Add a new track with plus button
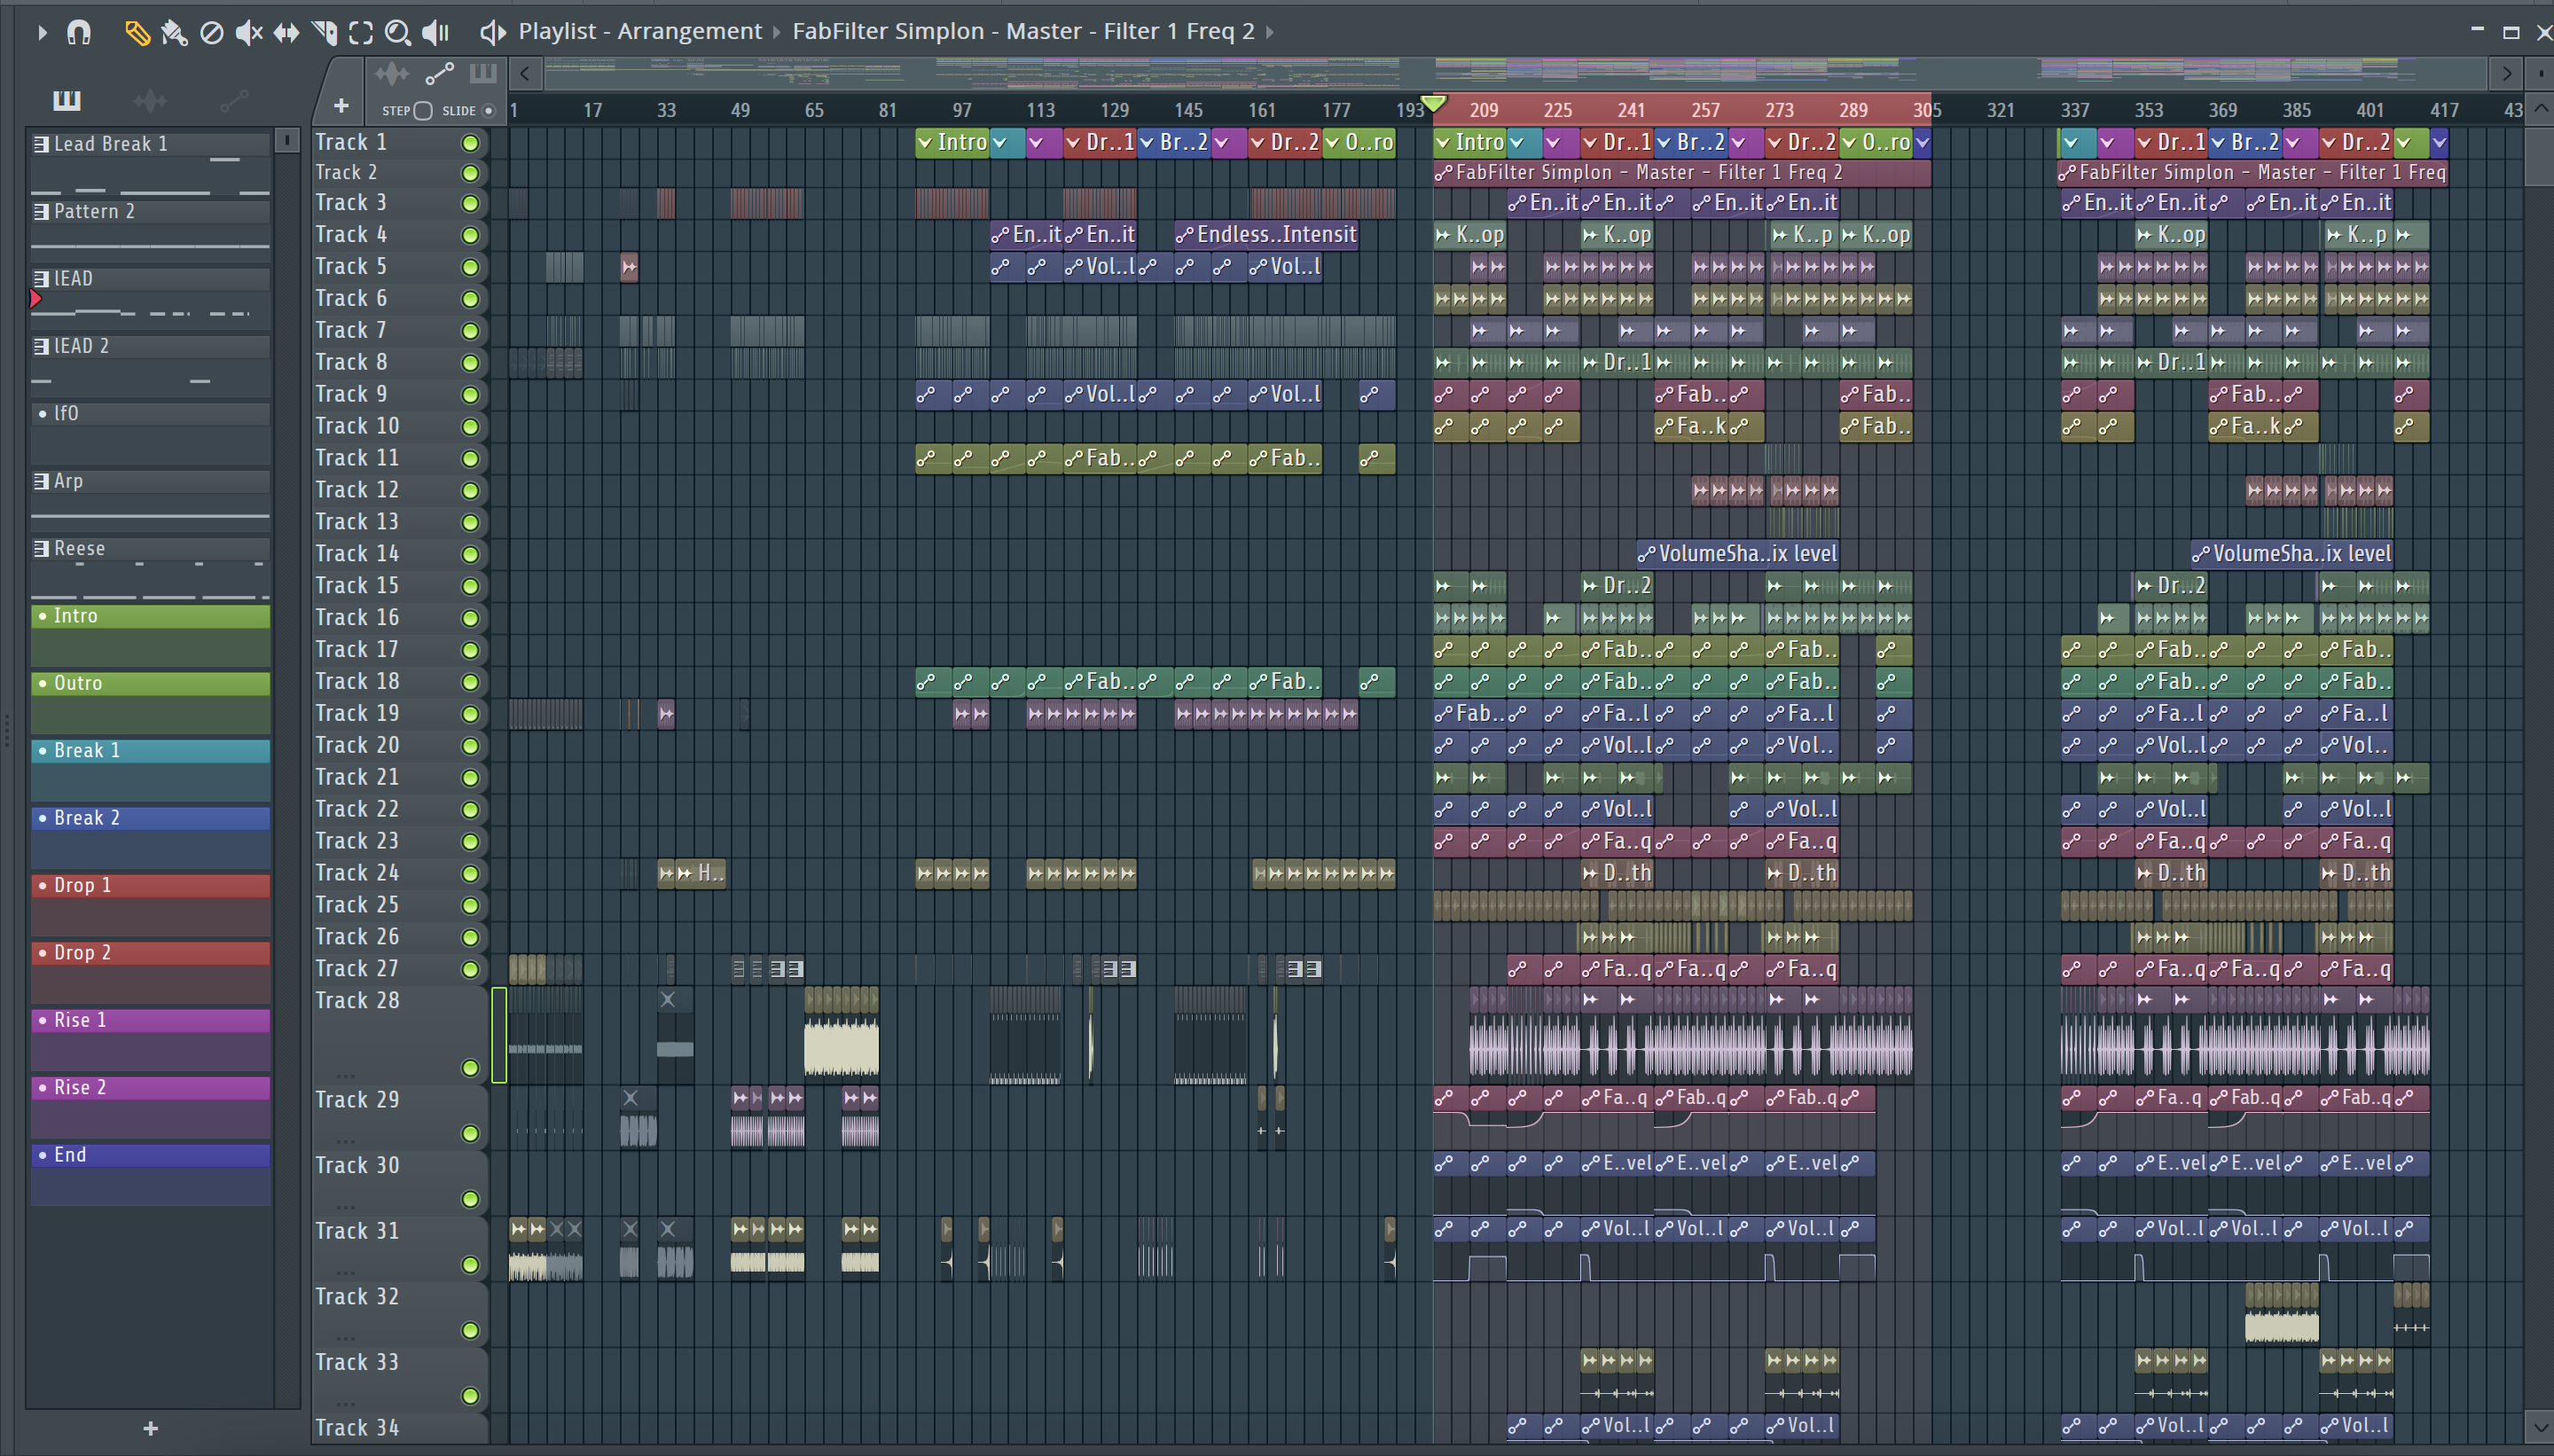2554x1456 pixels. click(x=341, y=105)
